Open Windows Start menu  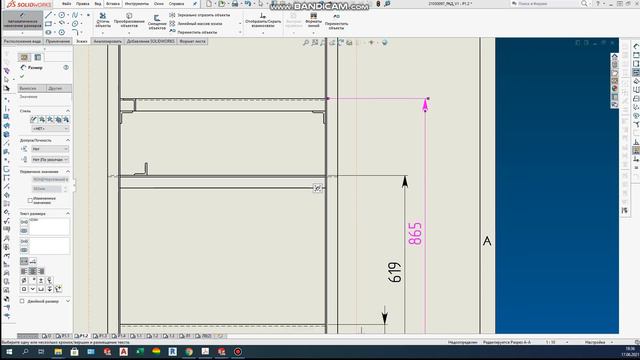click(x=9, y=351)
